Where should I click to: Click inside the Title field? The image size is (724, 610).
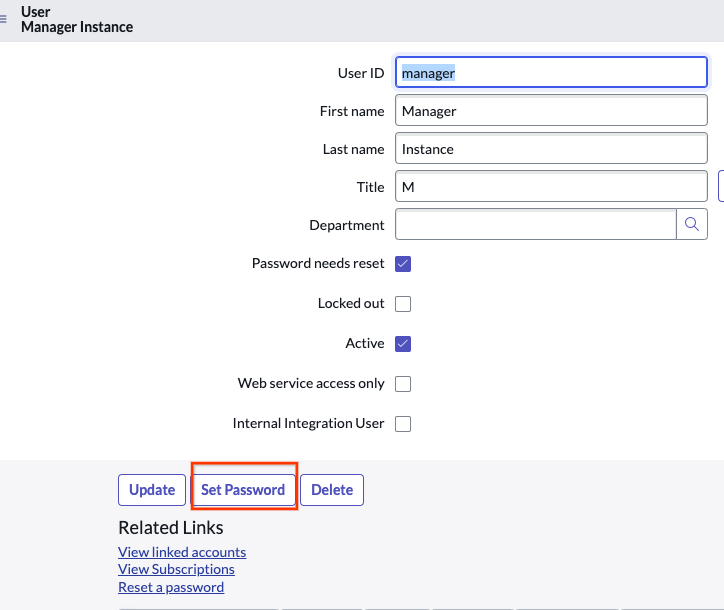coord(551,187)
